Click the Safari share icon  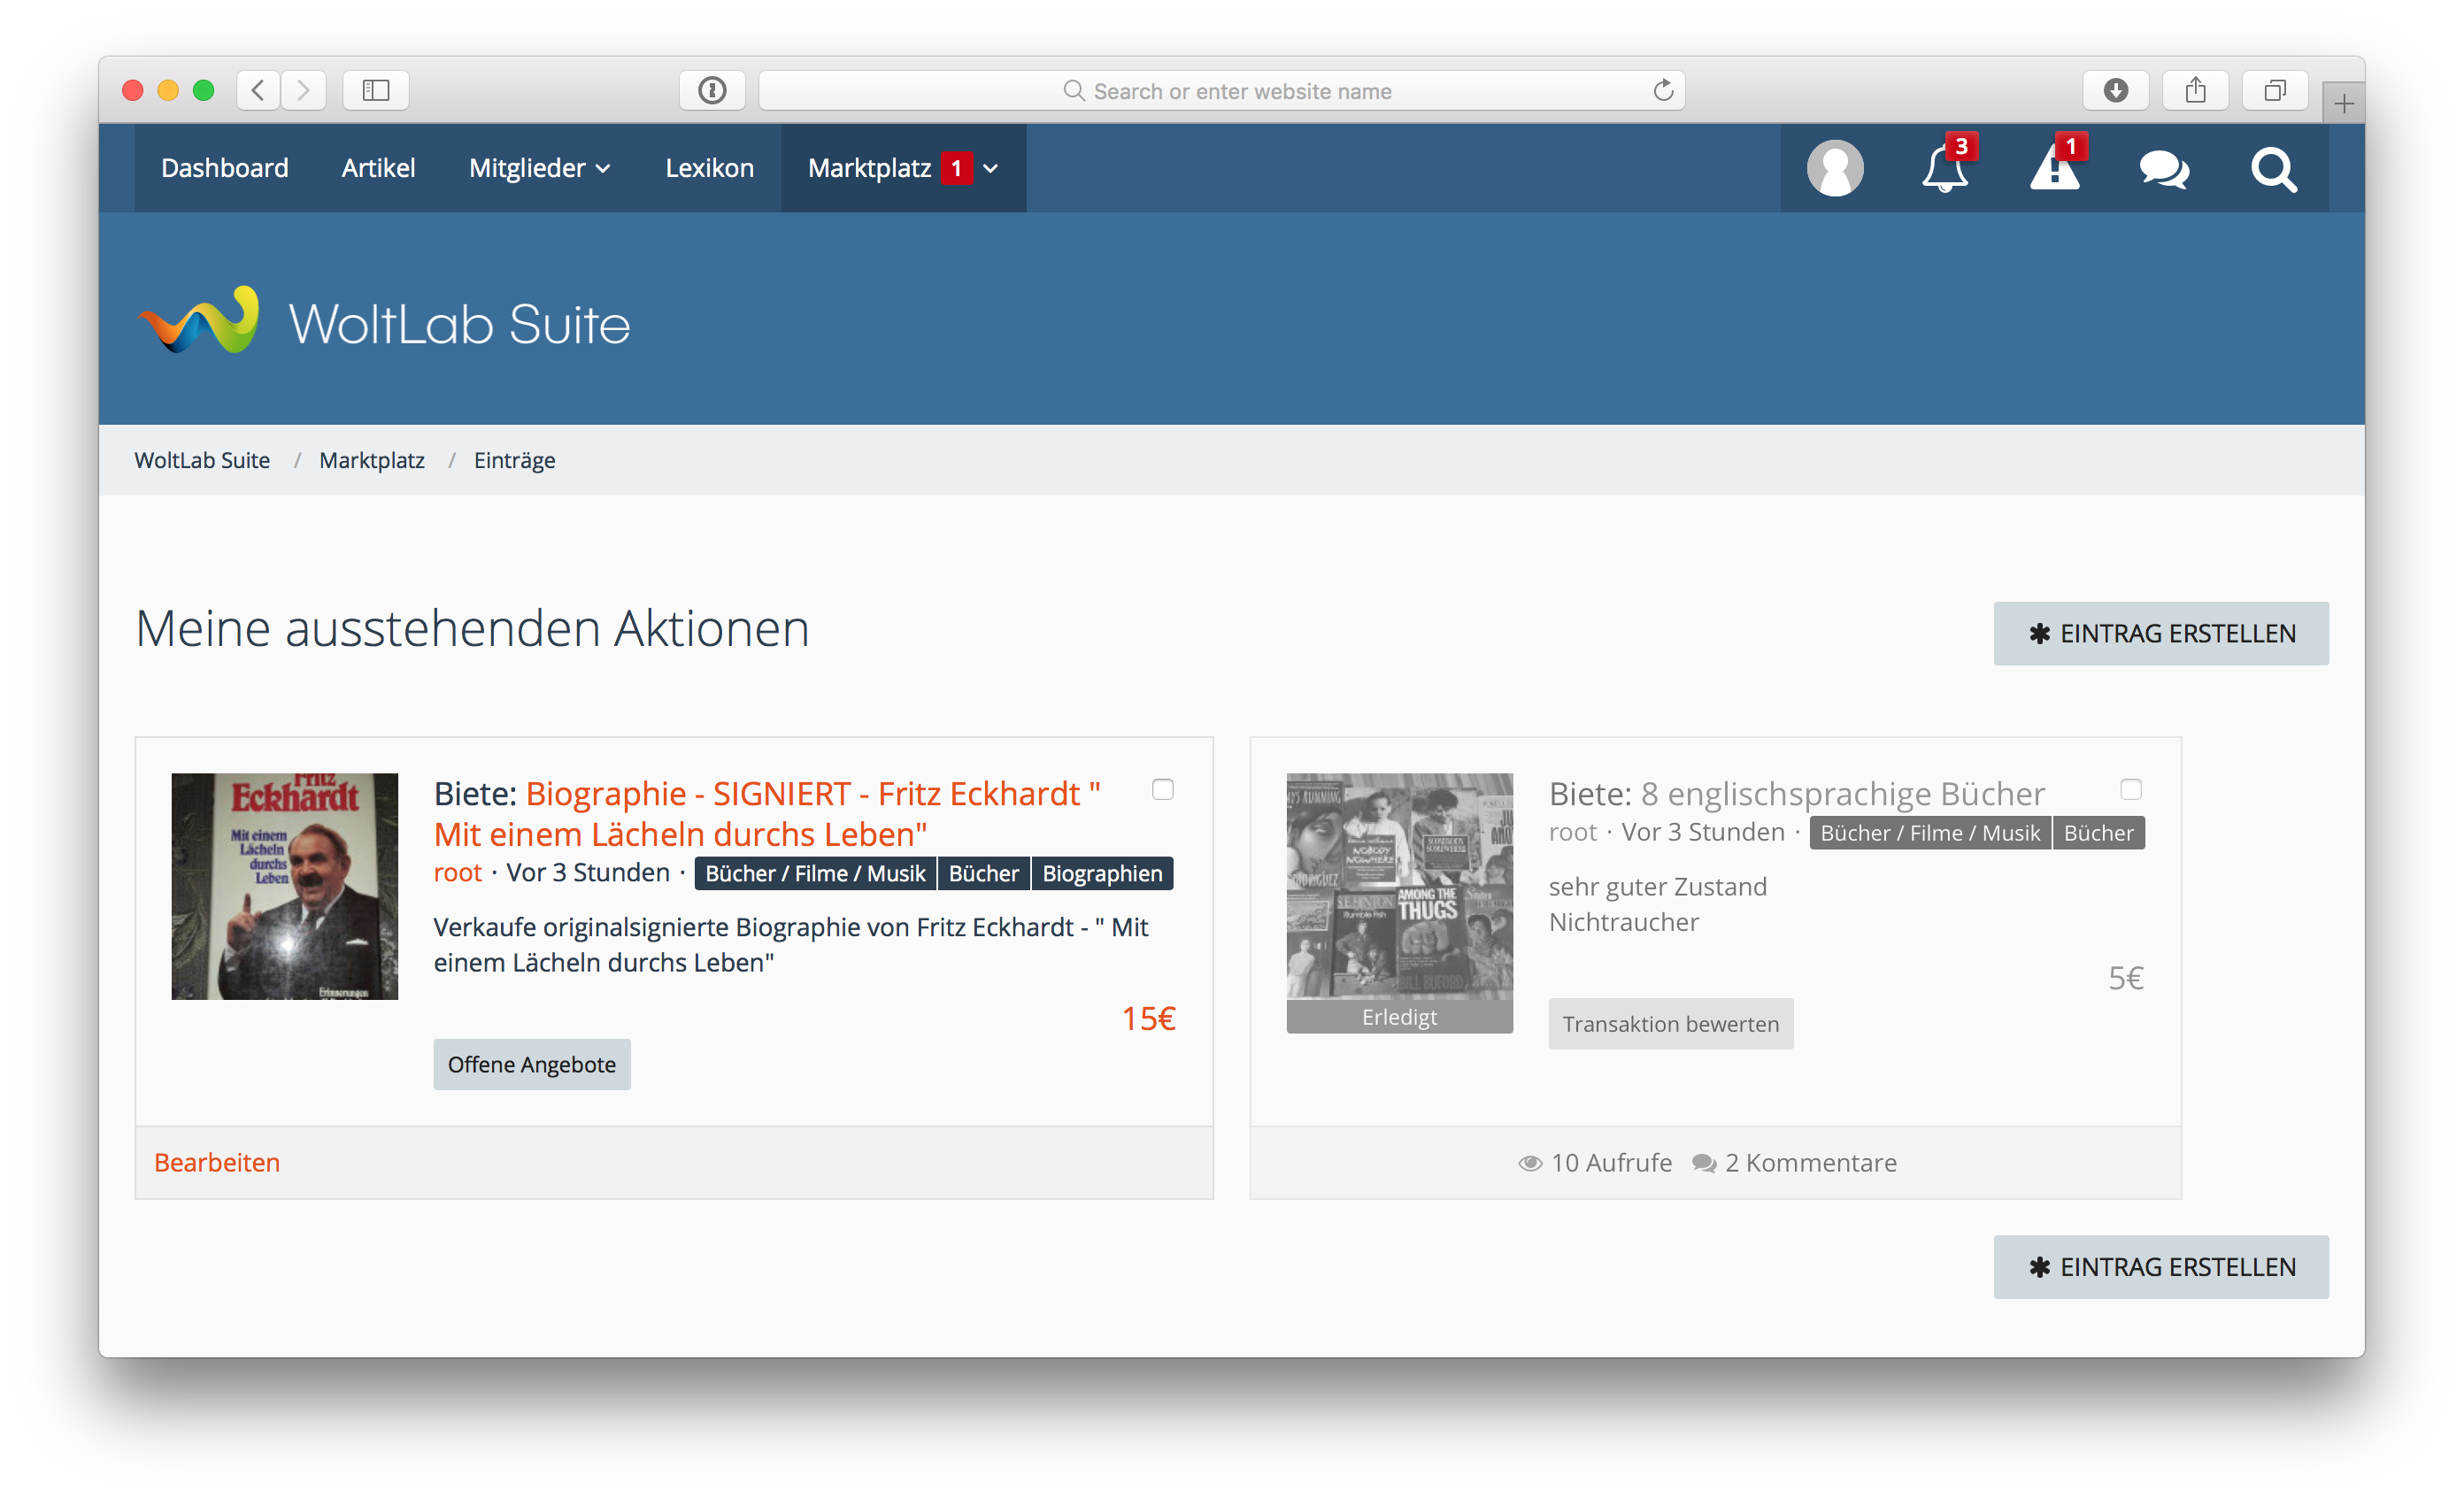coord(2195,90)
